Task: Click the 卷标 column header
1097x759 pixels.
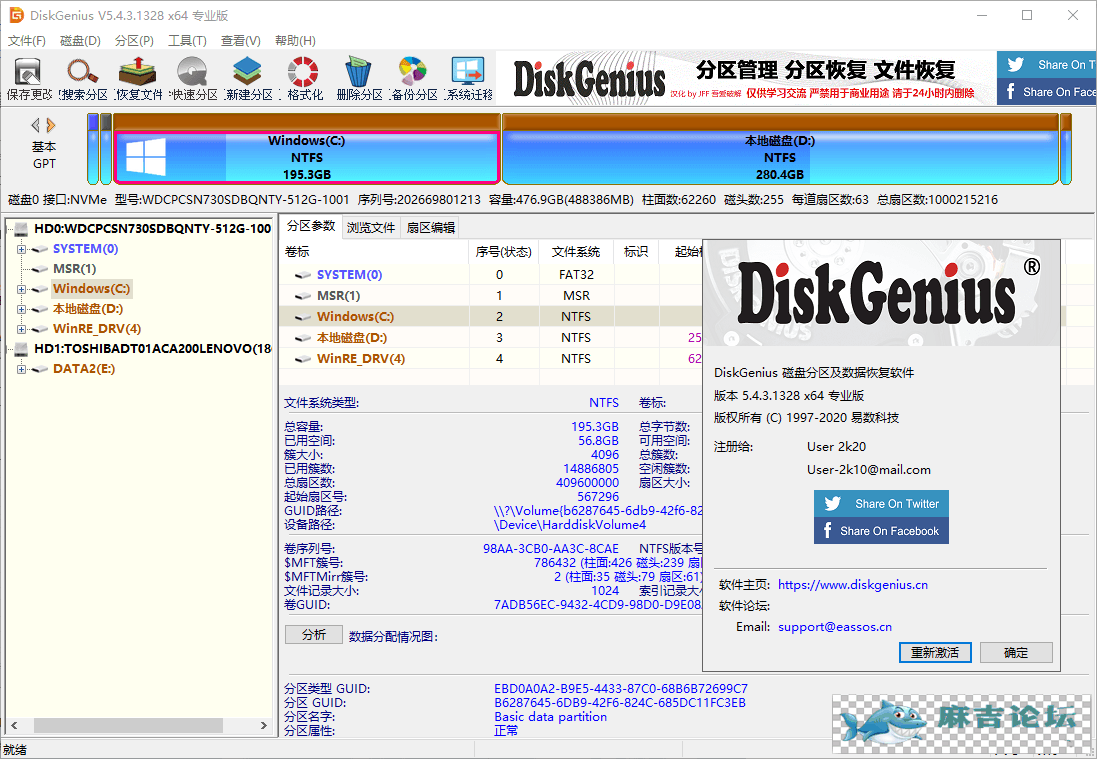Action: pos(374,252)
